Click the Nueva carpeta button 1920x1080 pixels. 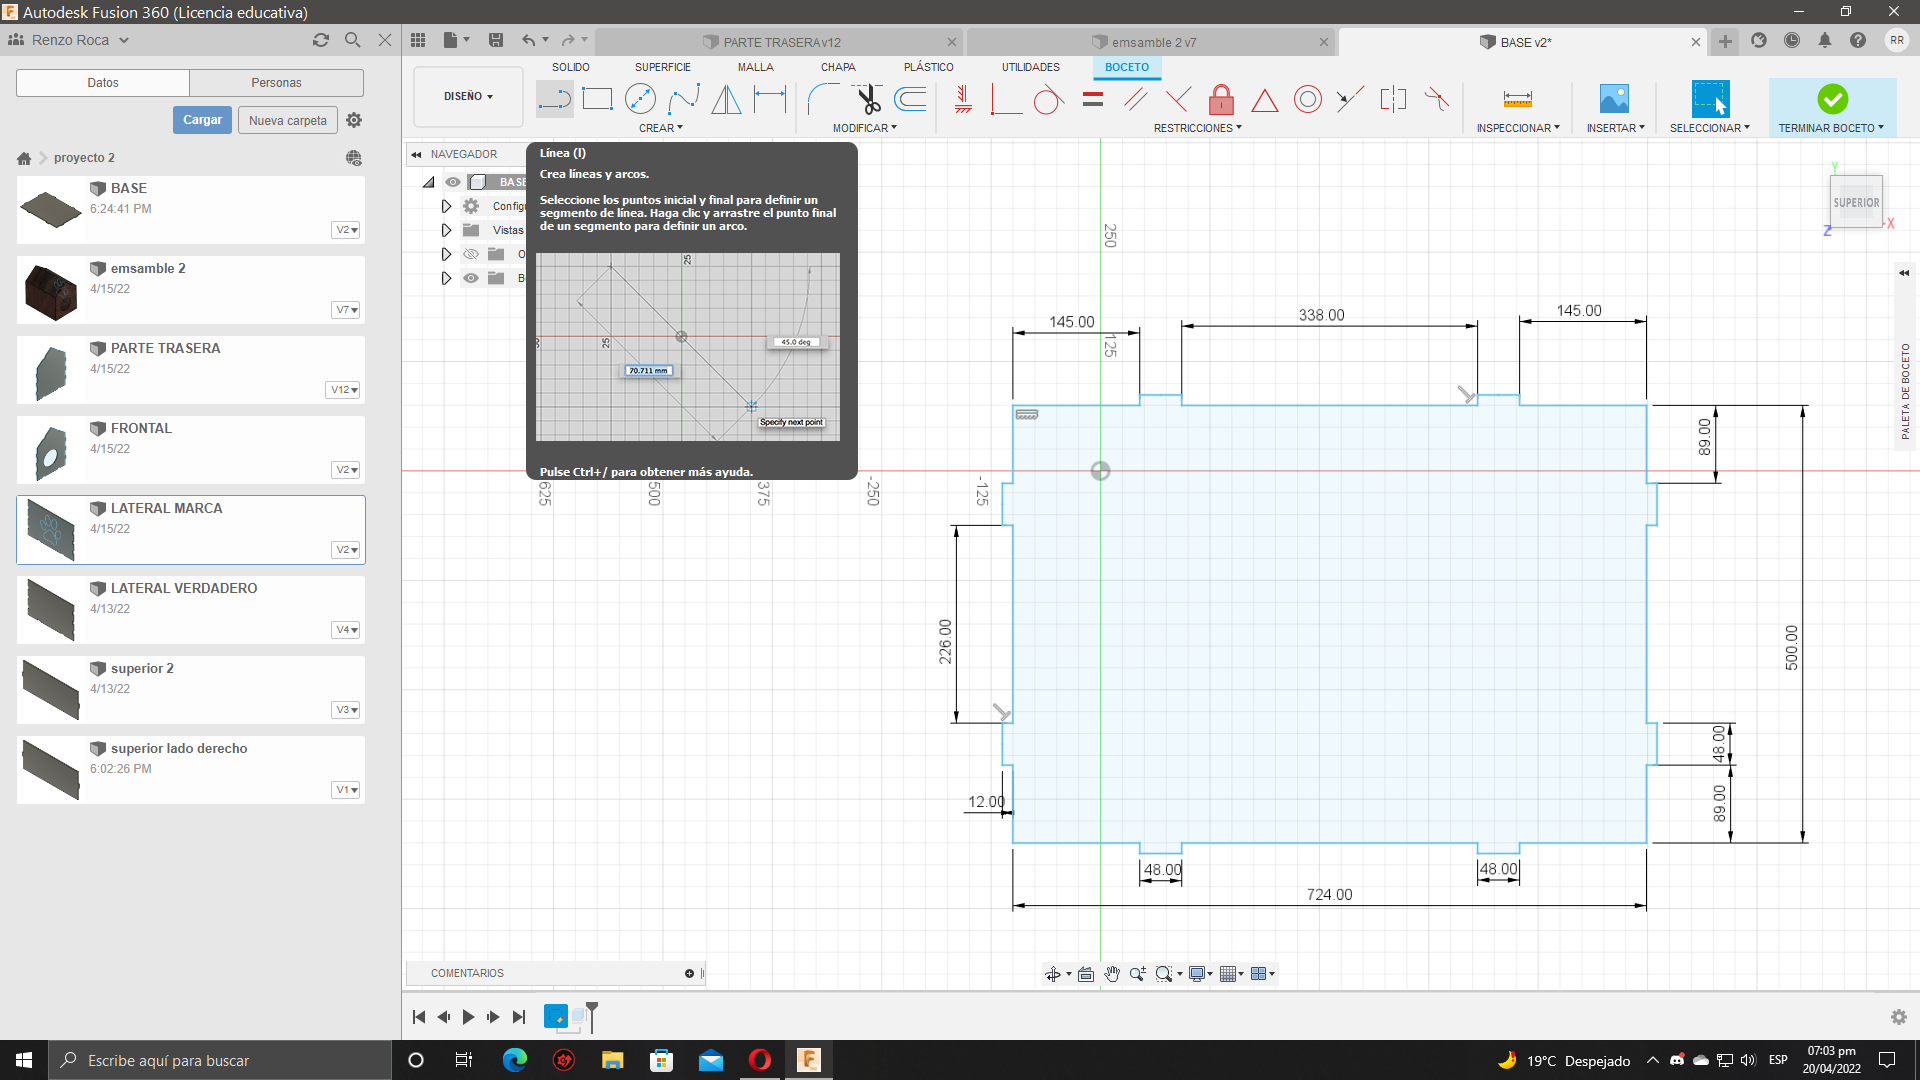(288, 120)
